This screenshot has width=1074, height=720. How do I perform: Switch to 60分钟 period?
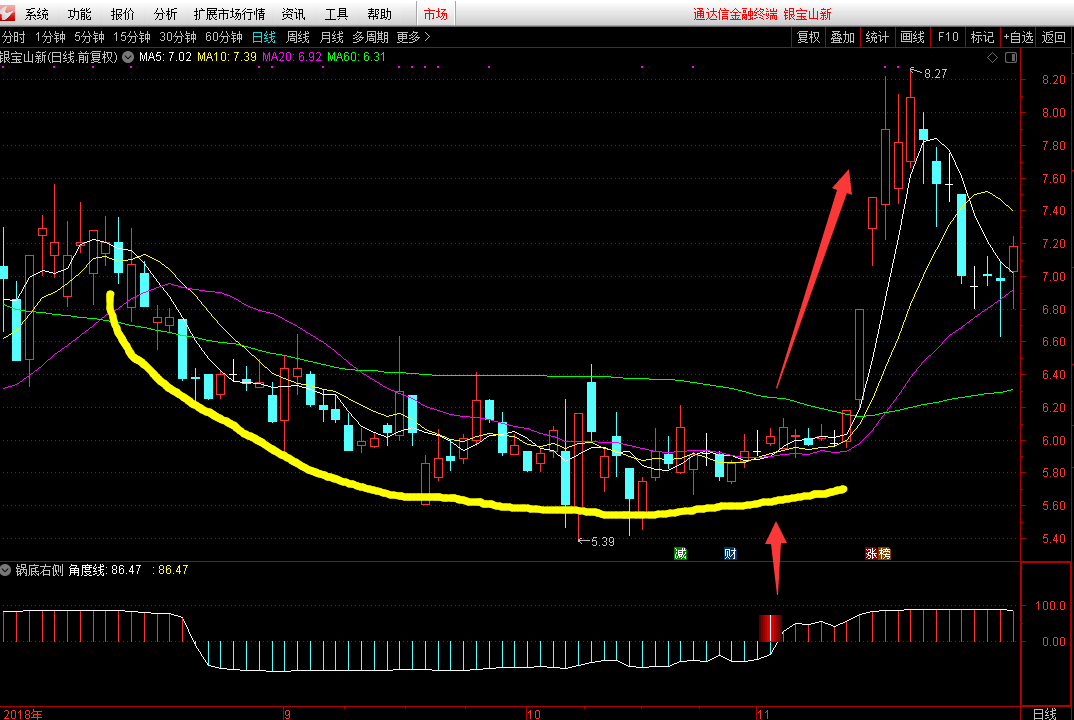[x=223, y=37]
